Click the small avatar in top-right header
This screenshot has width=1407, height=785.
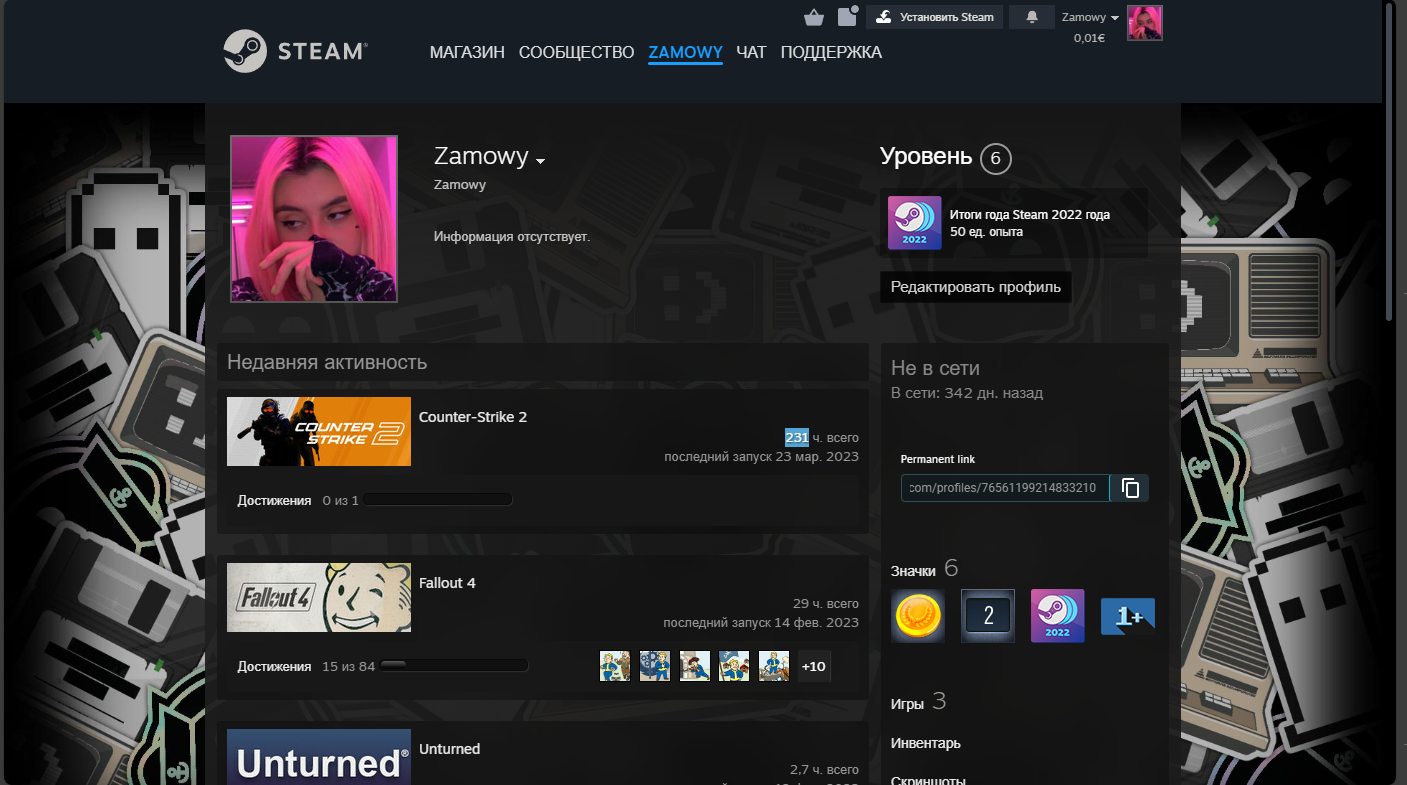pos(1145,22)
